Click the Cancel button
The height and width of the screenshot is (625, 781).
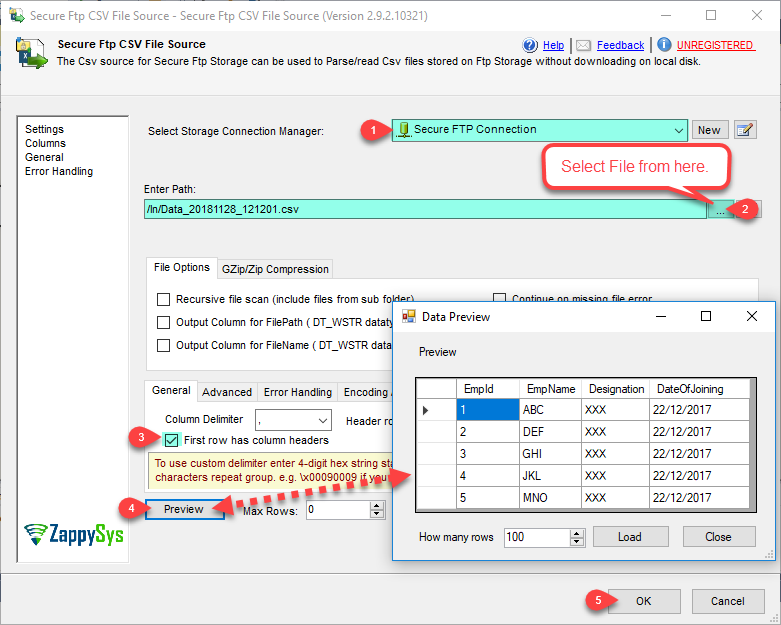[727, 601]
